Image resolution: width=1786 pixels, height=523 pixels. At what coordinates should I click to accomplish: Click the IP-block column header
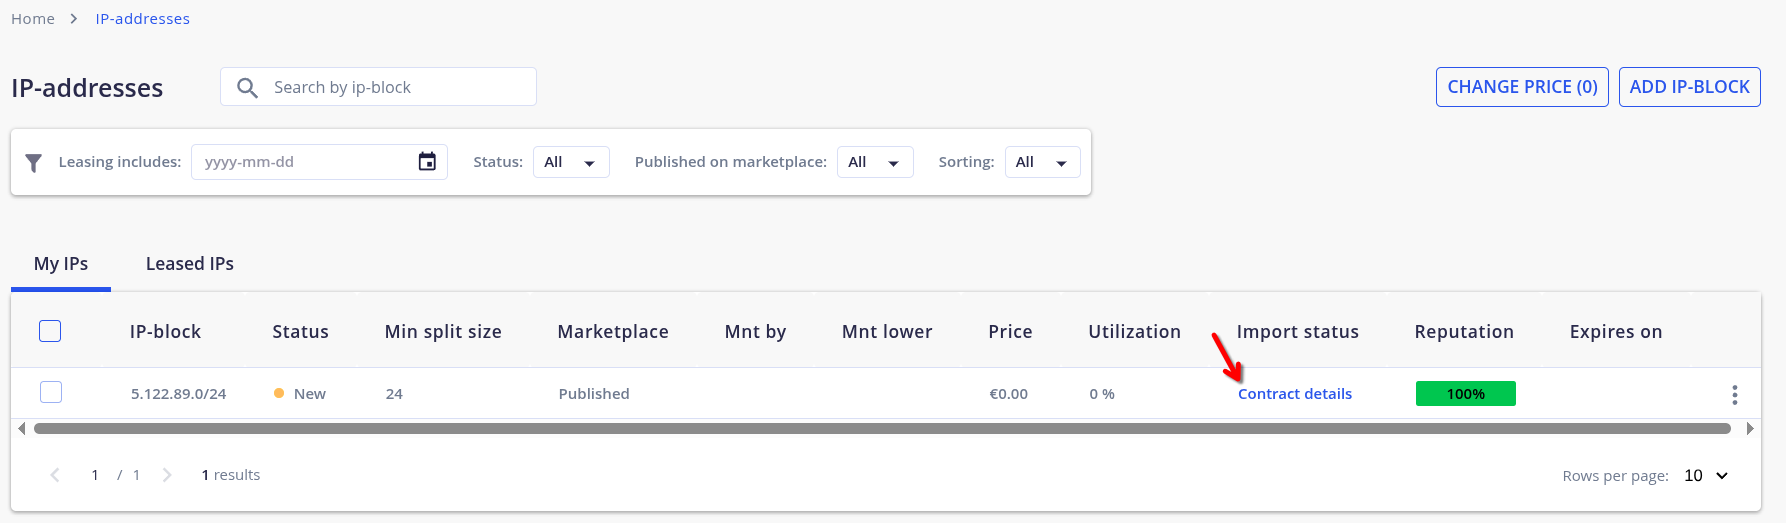point(165,332)
